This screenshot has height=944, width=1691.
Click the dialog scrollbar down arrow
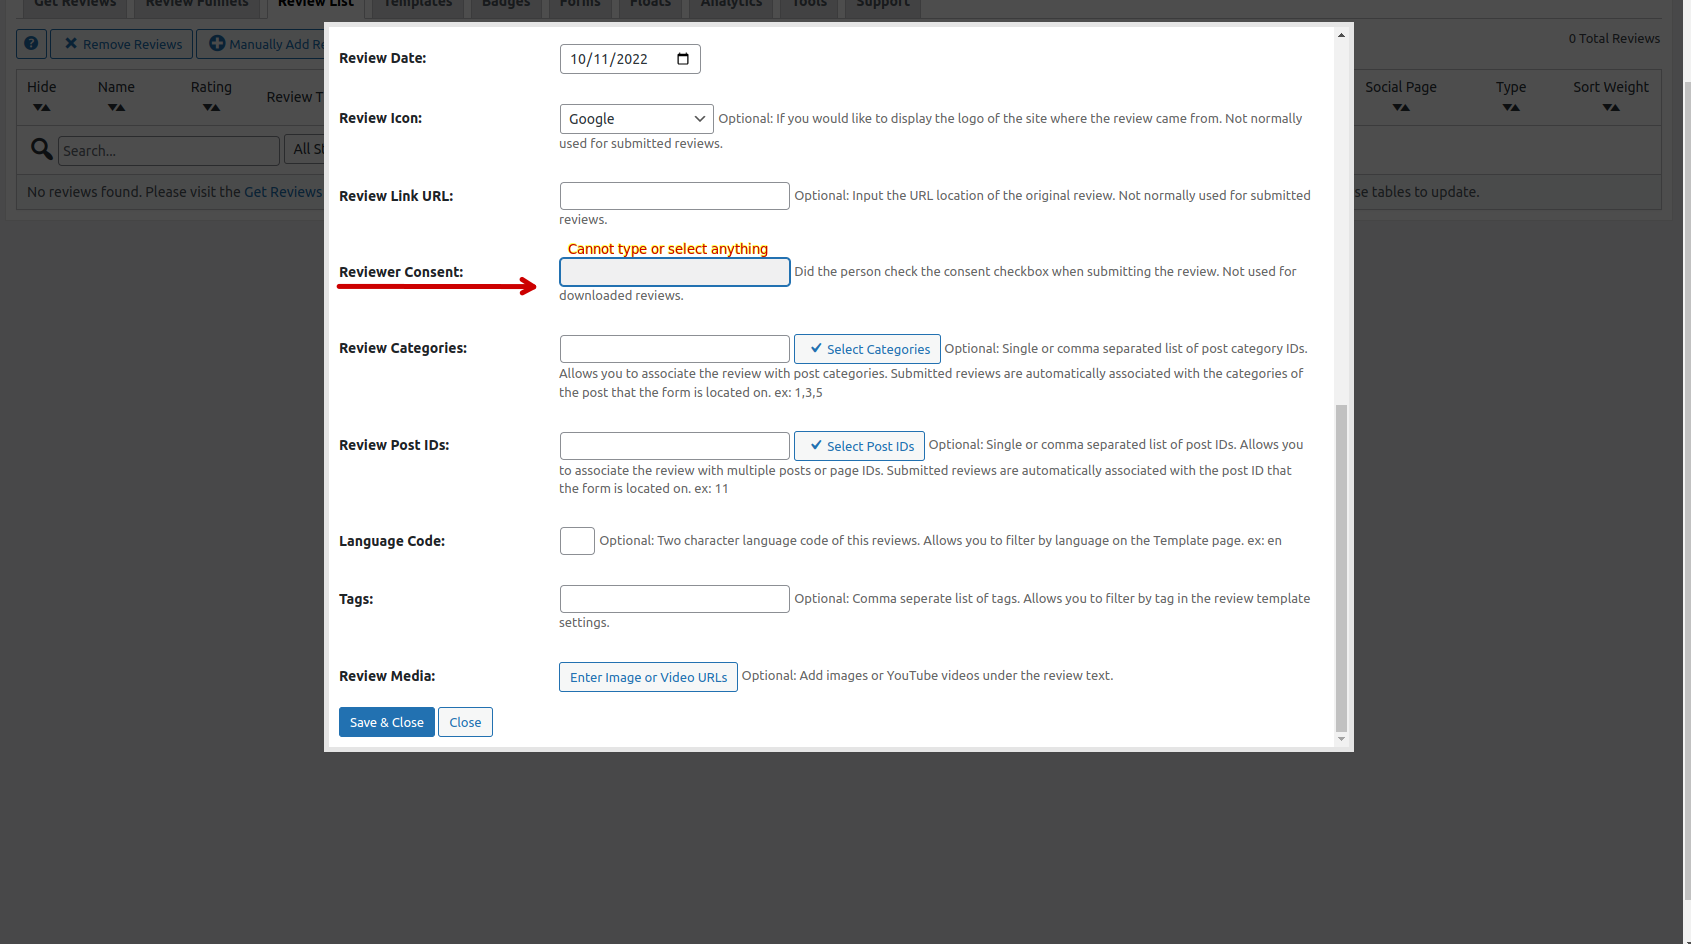pyautogui.click(x=1341, y=739)
